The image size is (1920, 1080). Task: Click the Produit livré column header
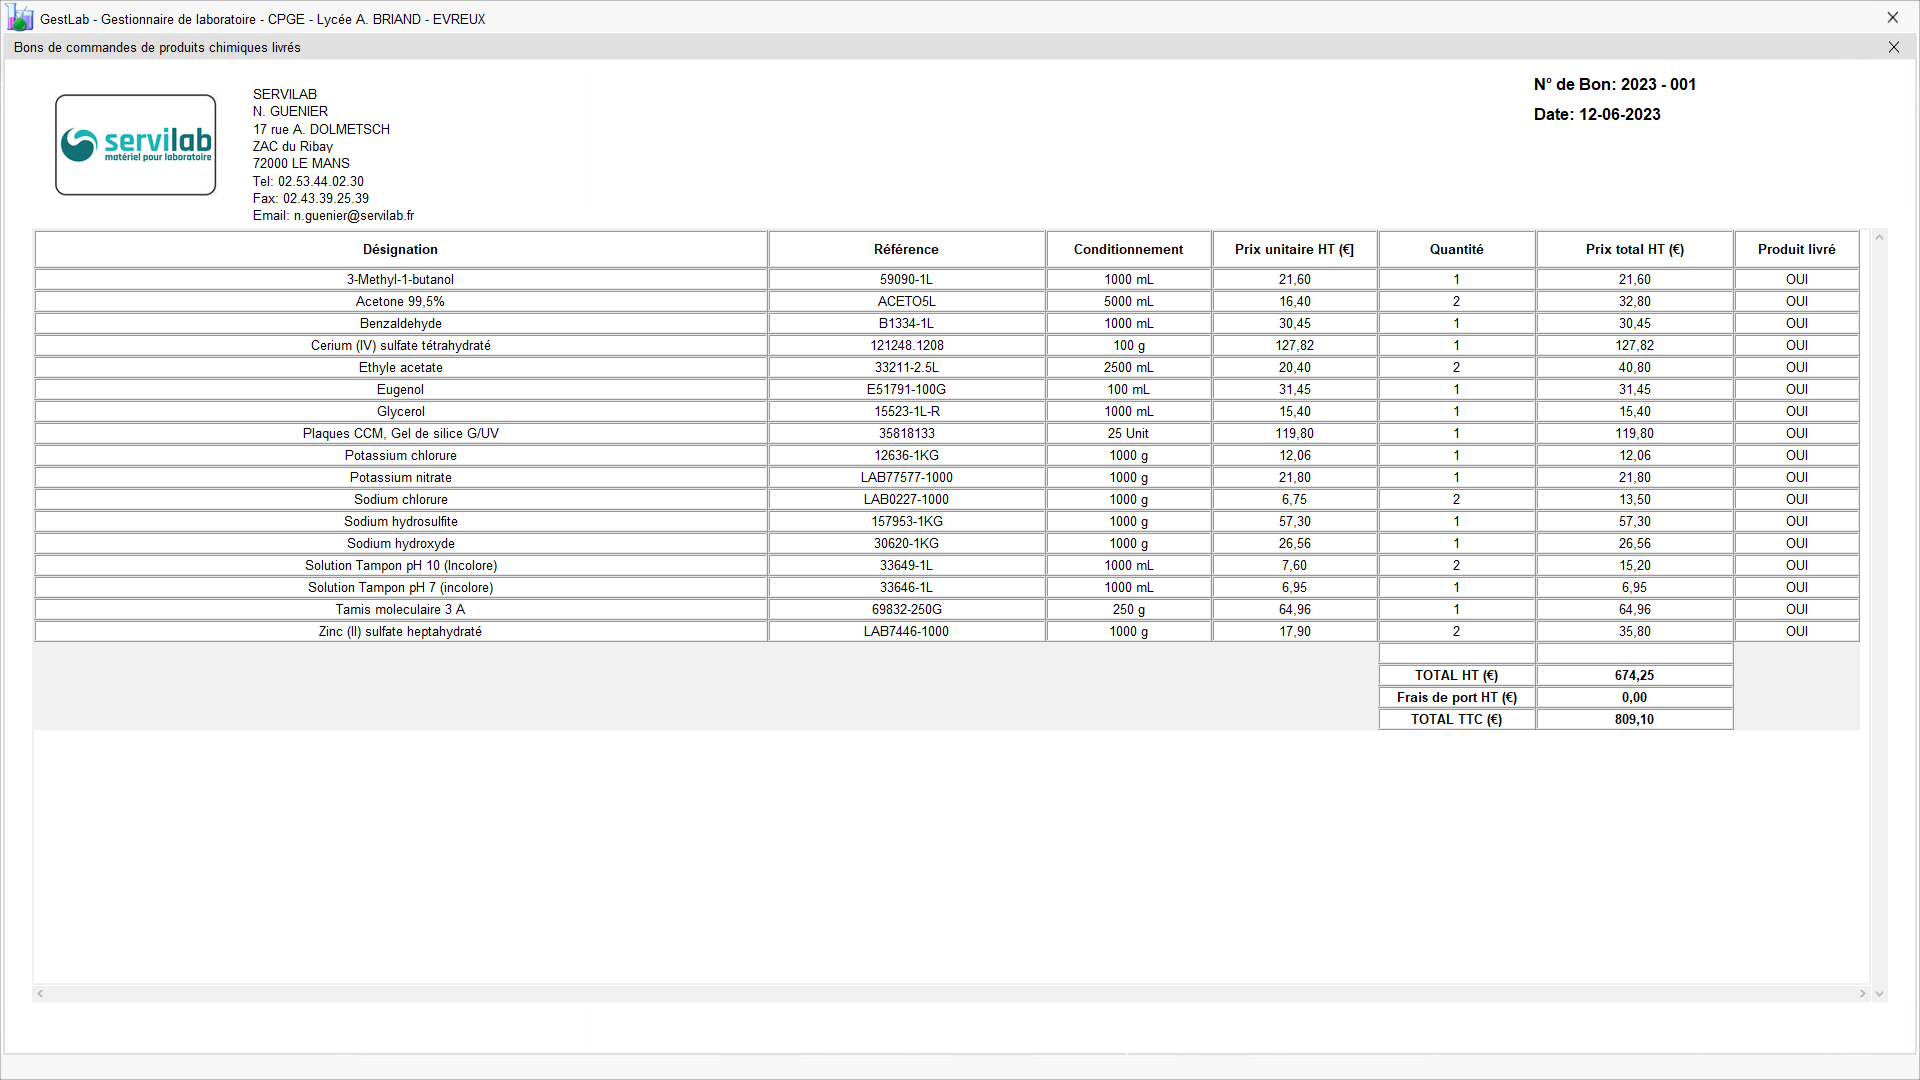1796,249
